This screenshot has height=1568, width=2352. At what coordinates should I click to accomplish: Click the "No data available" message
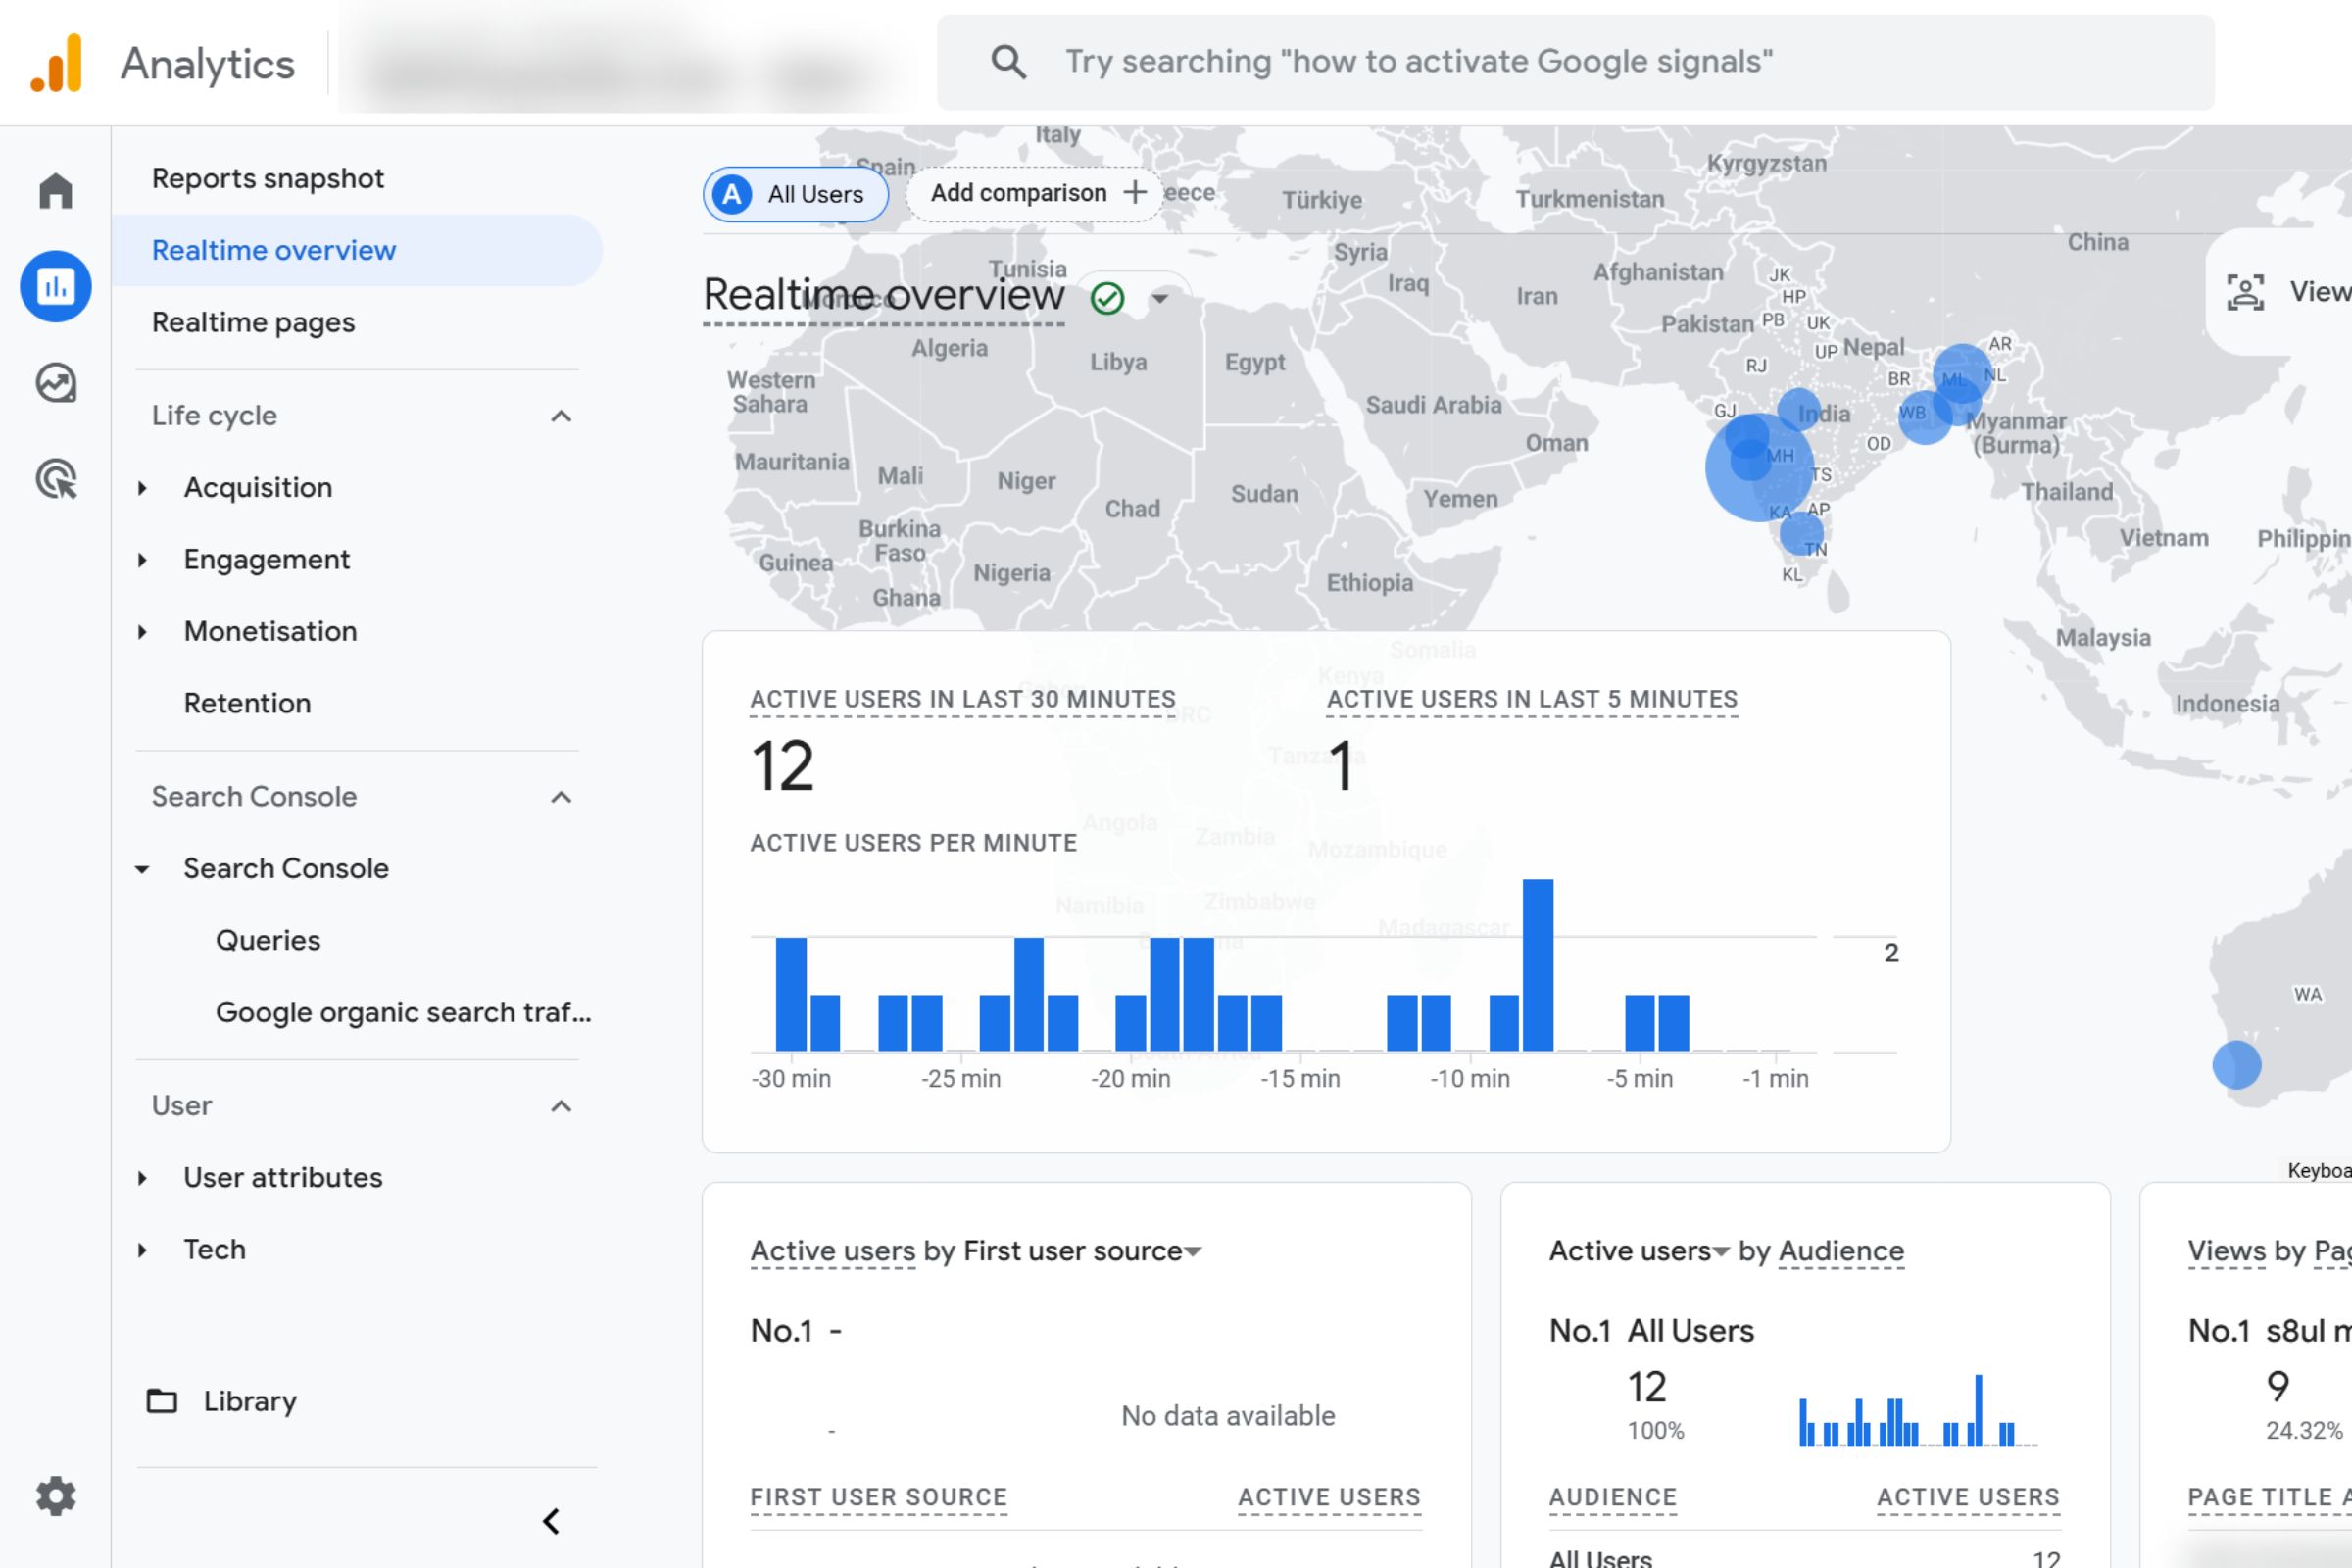(x=1227, y=1416)
